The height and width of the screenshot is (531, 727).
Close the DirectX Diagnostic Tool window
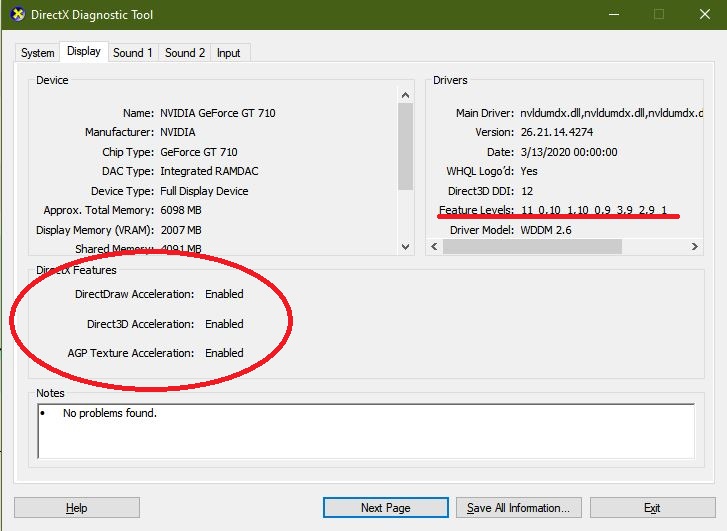point(705,14)
